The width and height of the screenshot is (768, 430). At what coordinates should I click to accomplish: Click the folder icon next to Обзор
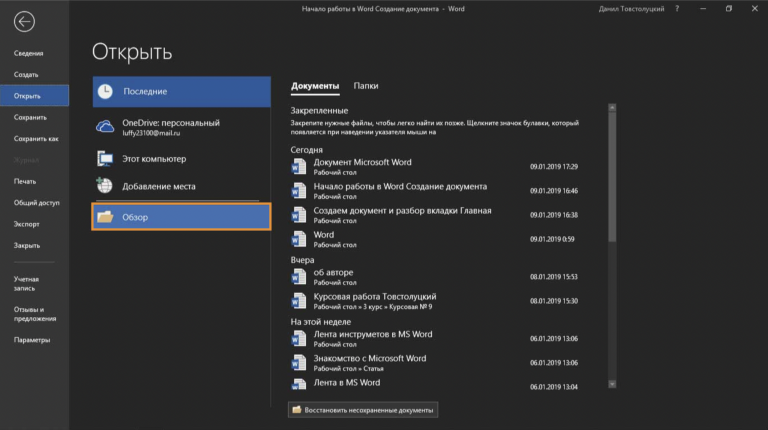105,216
